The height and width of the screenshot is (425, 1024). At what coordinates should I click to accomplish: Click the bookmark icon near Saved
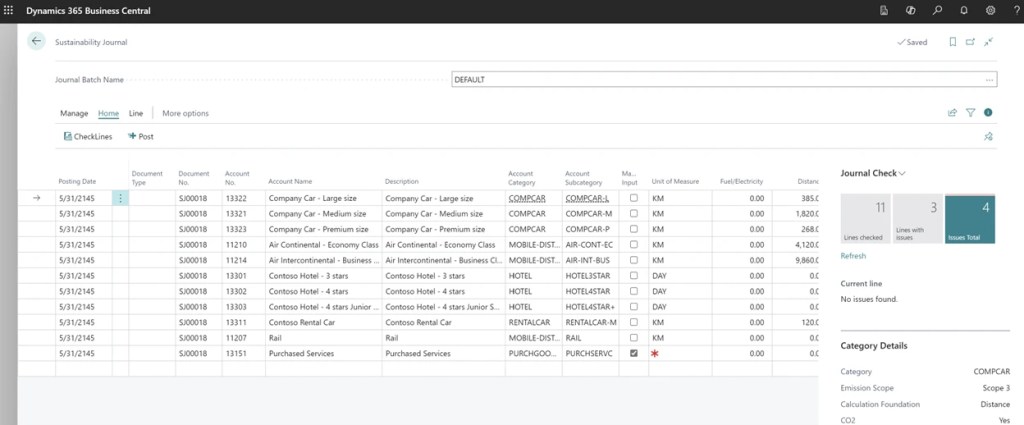point(952,42)
